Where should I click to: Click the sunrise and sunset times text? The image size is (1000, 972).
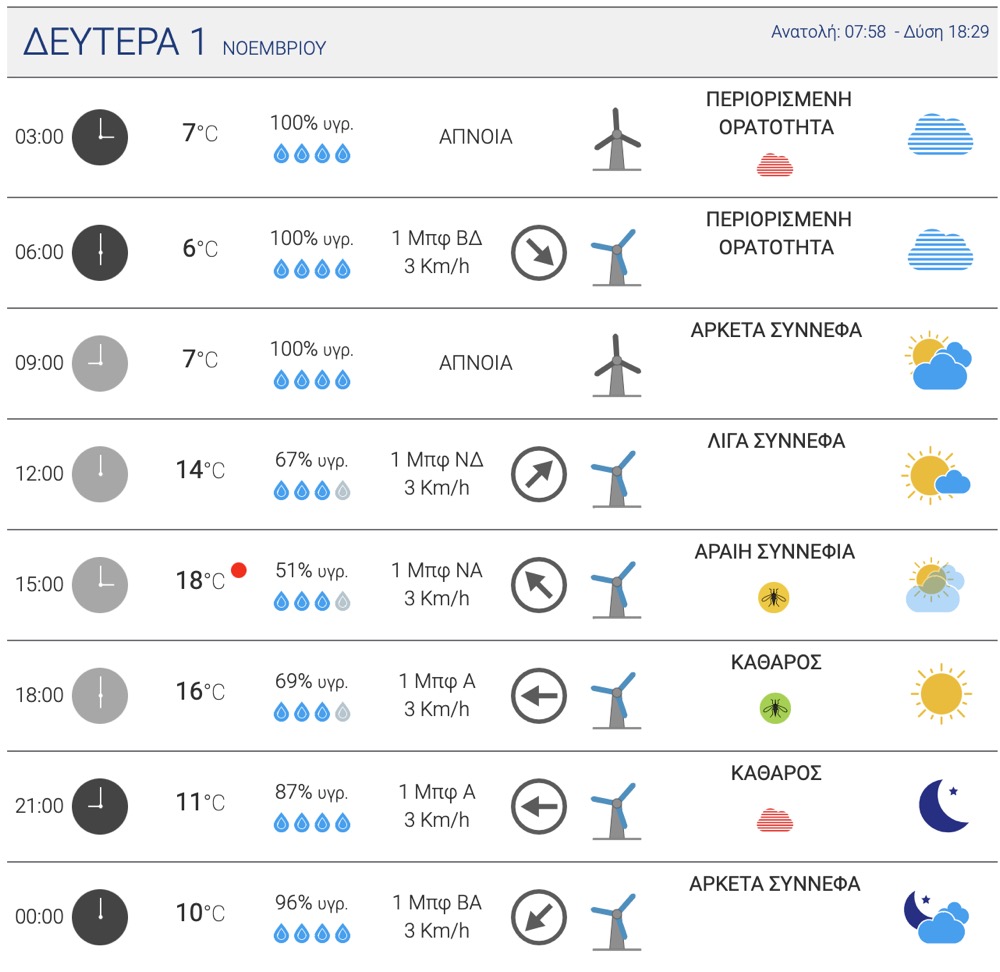[880, 31]
